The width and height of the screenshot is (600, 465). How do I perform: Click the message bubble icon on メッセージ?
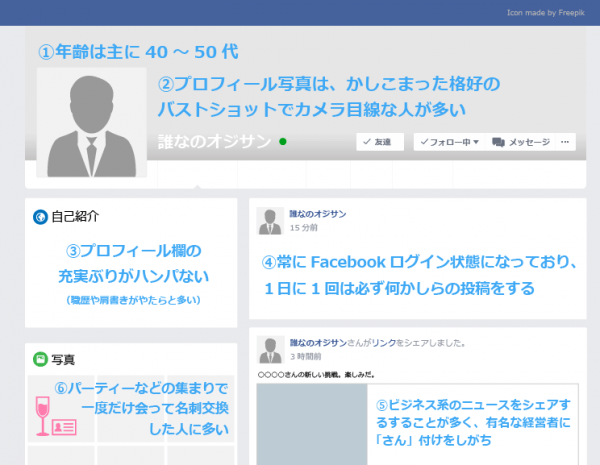click(x=498, y=143)
